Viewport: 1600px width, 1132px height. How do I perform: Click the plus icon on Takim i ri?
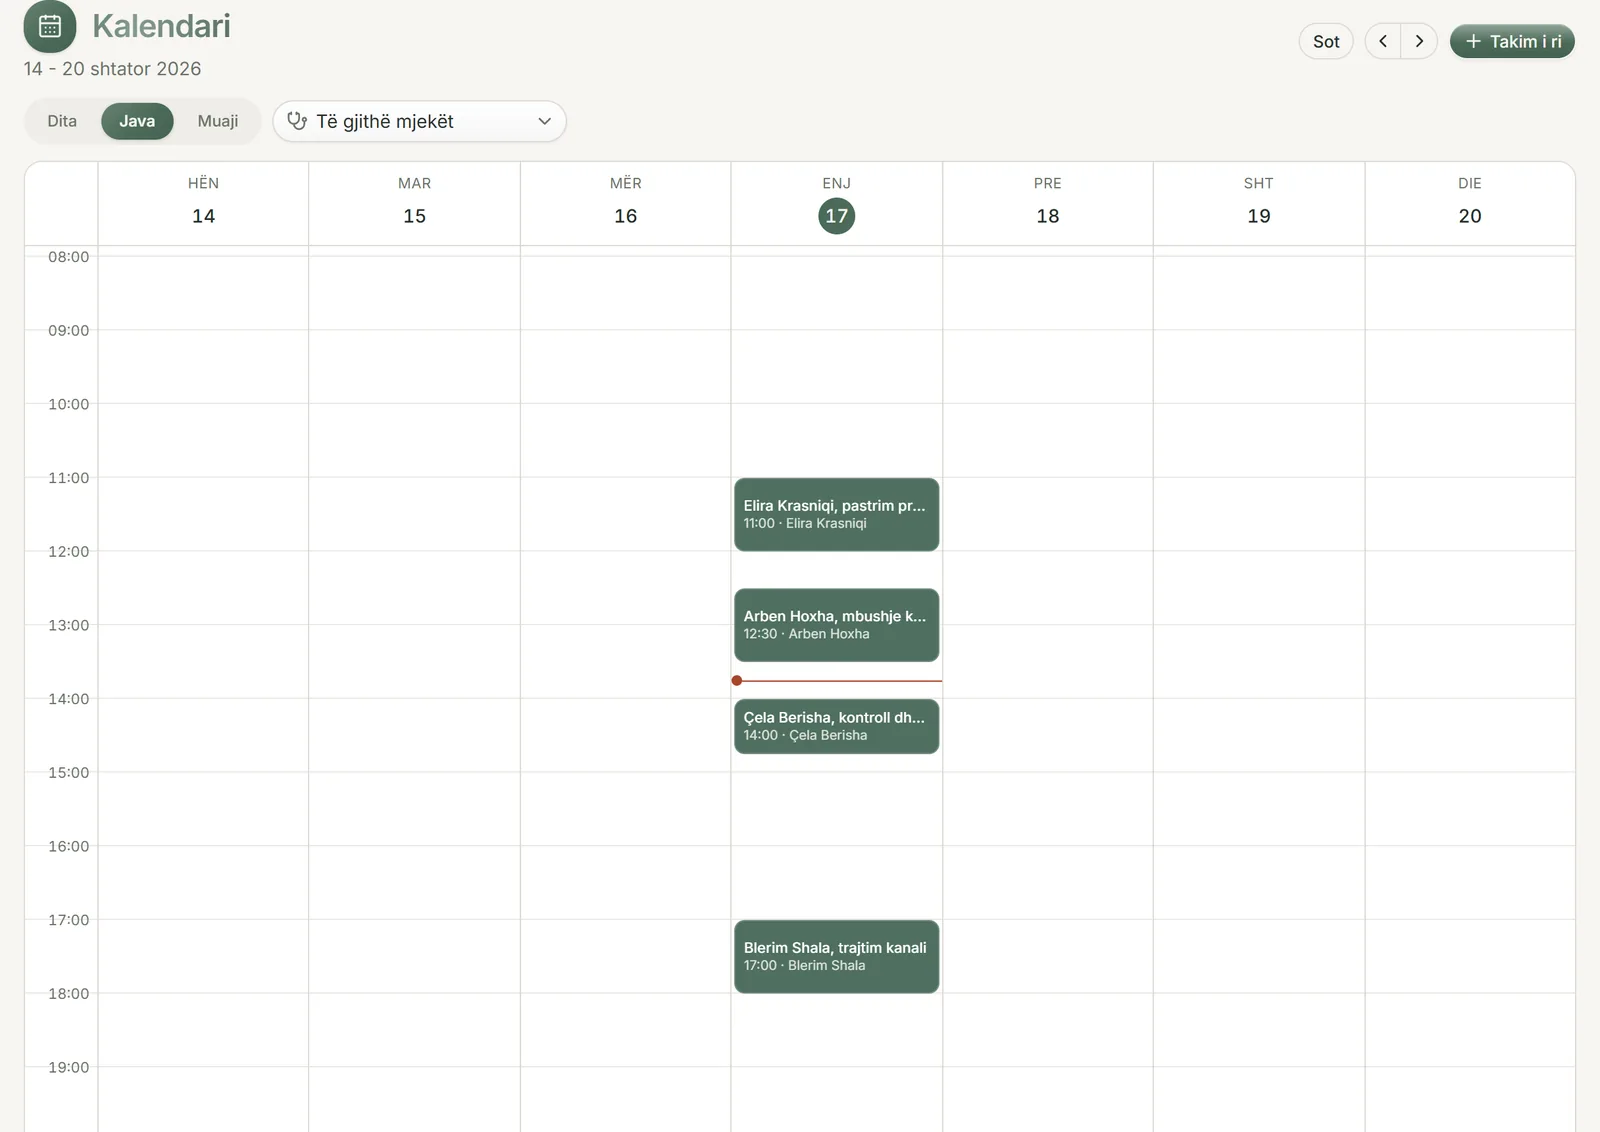pyautogui.click(x=1473, y=41)
